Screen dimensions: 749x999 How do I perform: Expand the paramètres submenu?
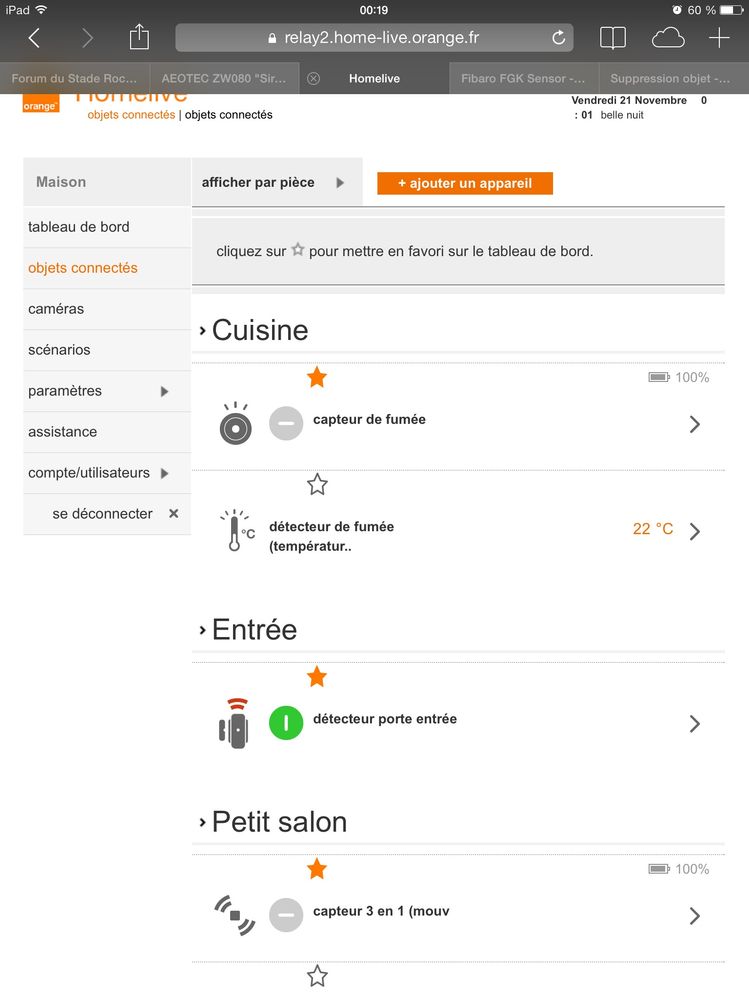pyautogui.click(x=164, y=391)
